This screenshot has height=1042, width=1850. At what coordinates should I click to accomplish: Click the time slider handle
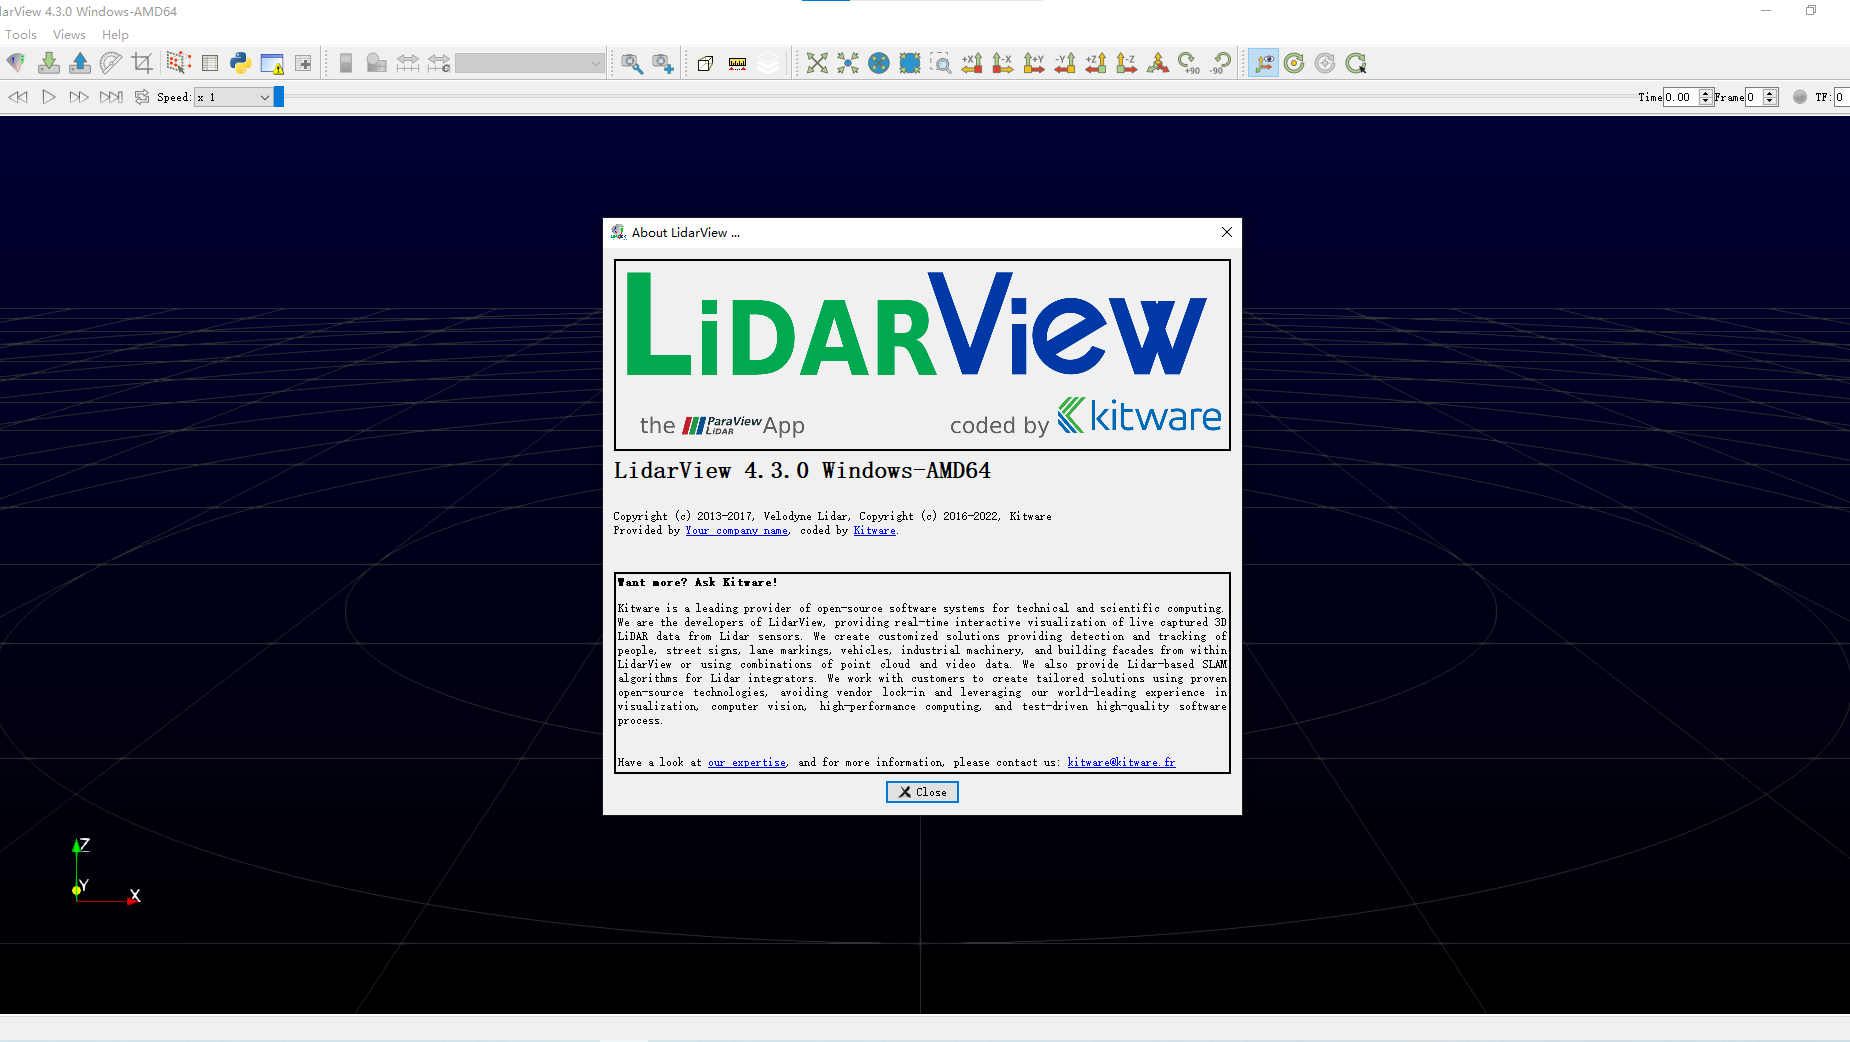click(x=279, y=97)
